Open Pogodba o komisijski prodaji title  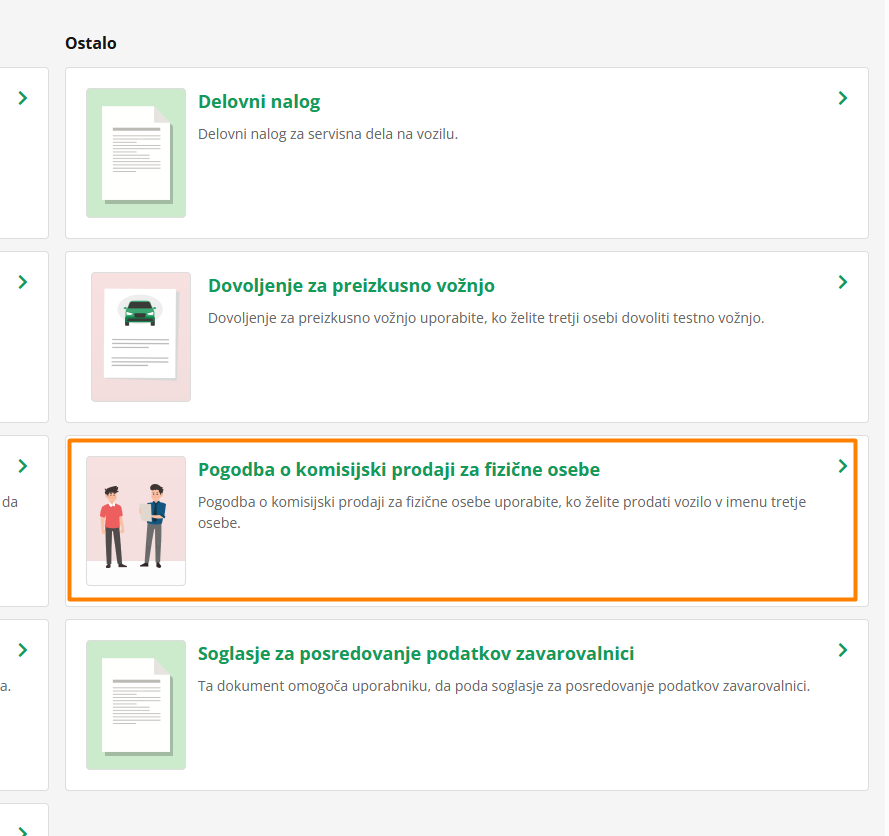399,470
